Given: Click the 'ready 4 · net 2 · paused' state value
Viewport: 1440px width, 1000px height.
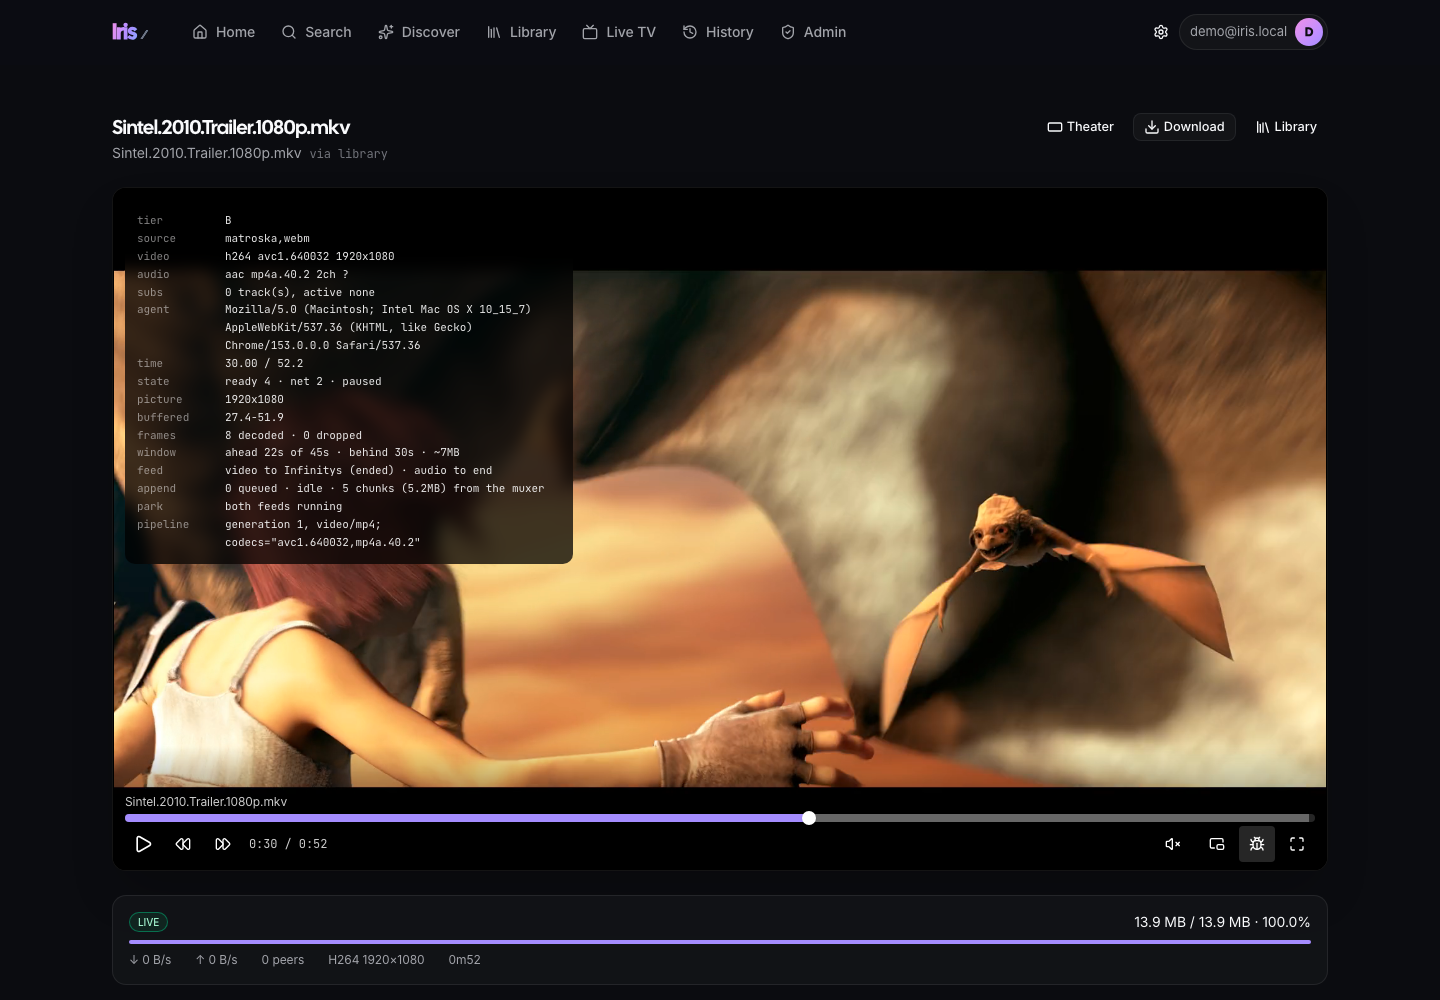Looking at the screenshot, I should 303,382.
